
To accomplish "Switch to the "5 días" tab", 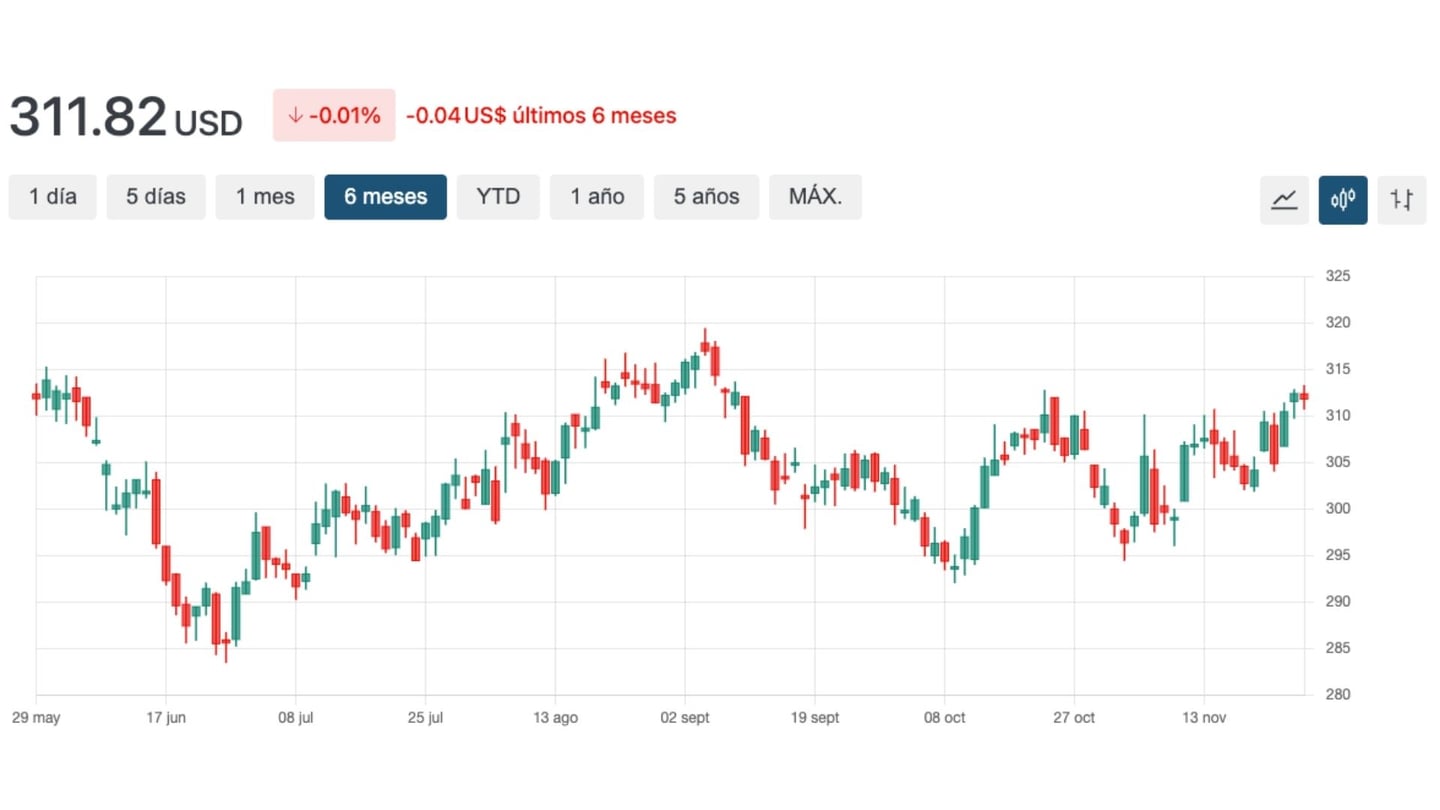I will (156, 197).
